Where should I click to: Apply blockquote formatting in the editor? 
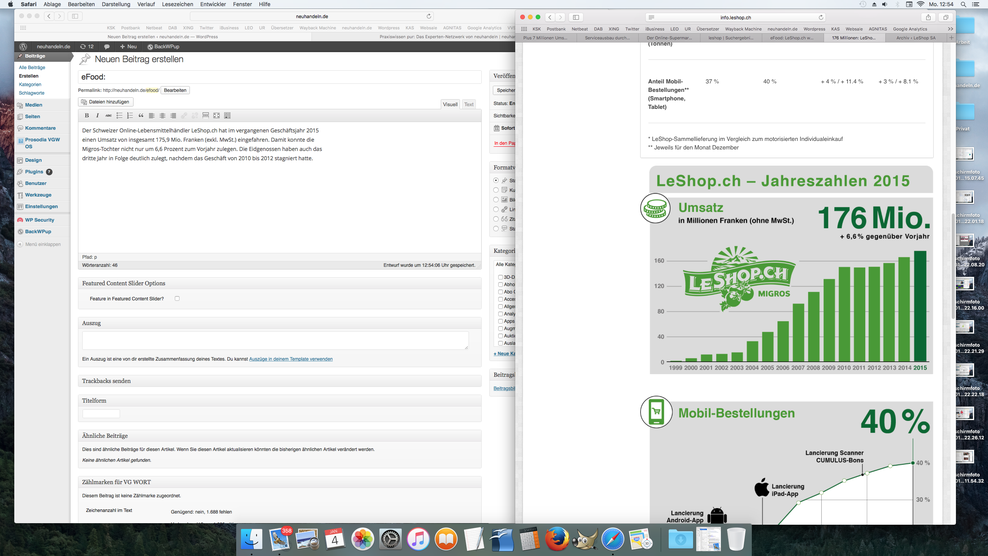(141, 116)
